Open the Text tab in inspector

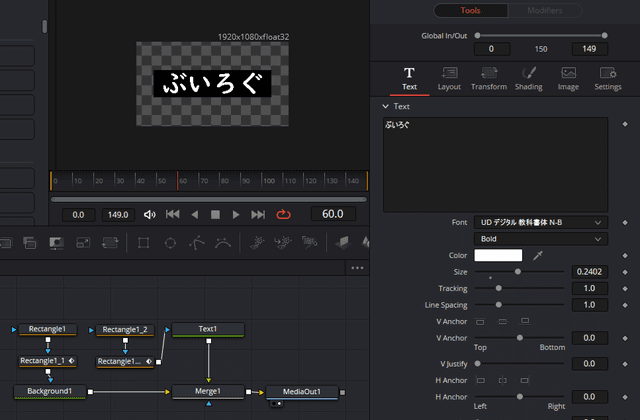tap(409, 79)
